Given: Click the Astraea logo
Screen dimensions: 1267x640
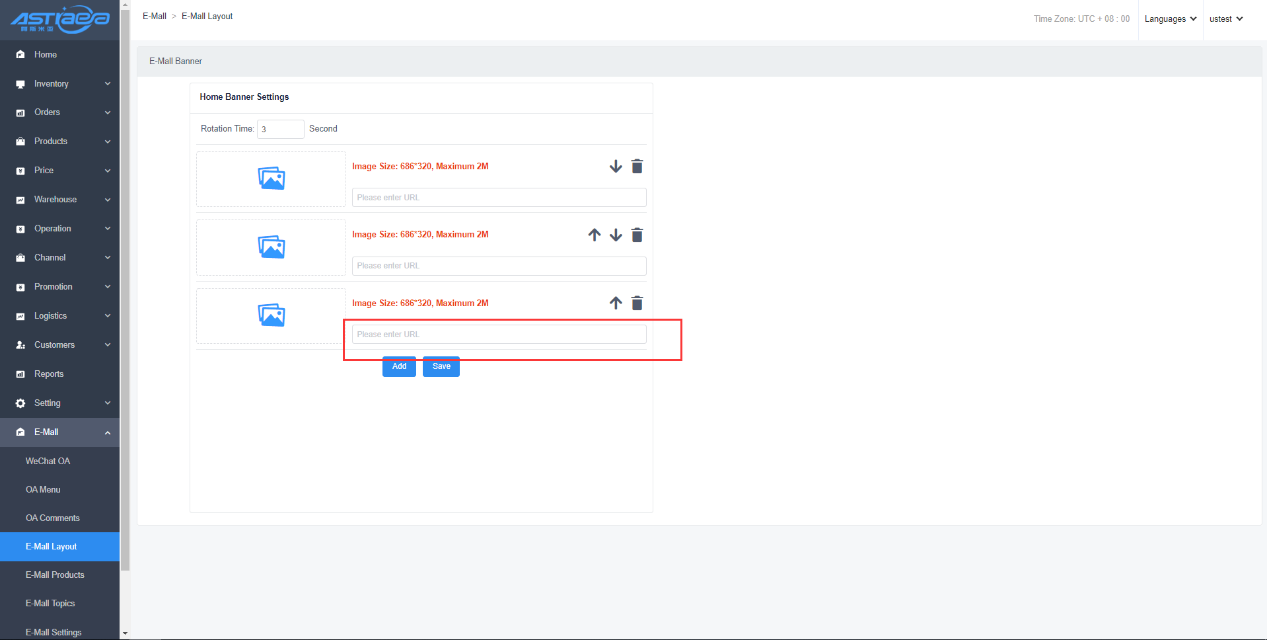Looking at the screenshot, I should (59, 20).
